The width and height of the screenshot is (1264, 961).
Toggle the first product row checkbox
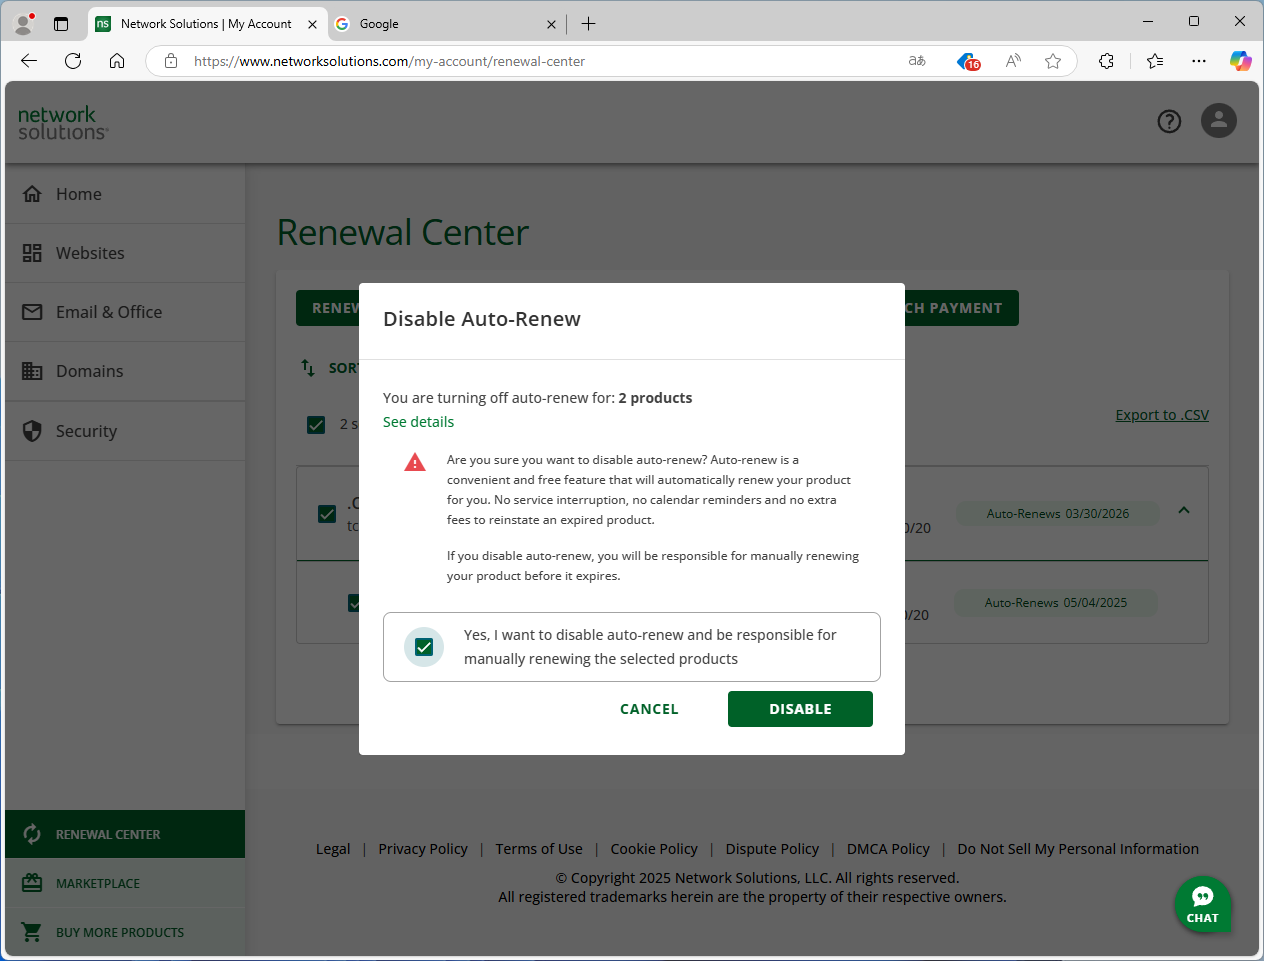coord(327,514)
